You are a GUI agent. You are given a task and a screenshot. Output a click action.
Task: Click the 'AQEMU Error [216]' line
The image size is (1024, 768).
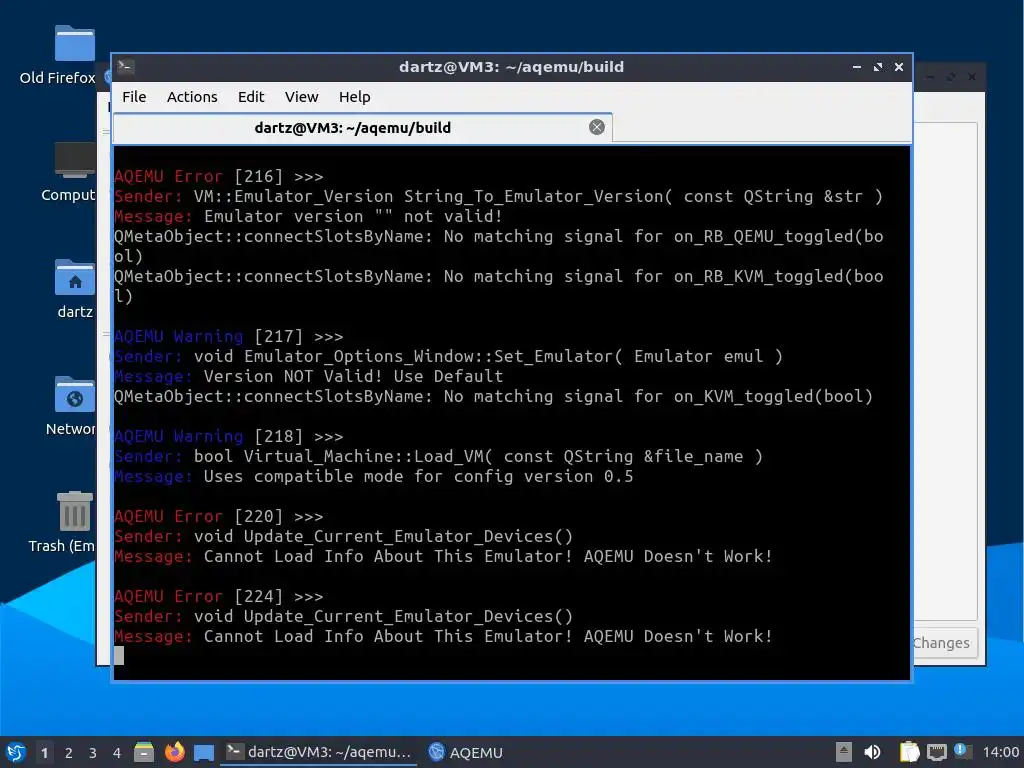tap(219, 176)
